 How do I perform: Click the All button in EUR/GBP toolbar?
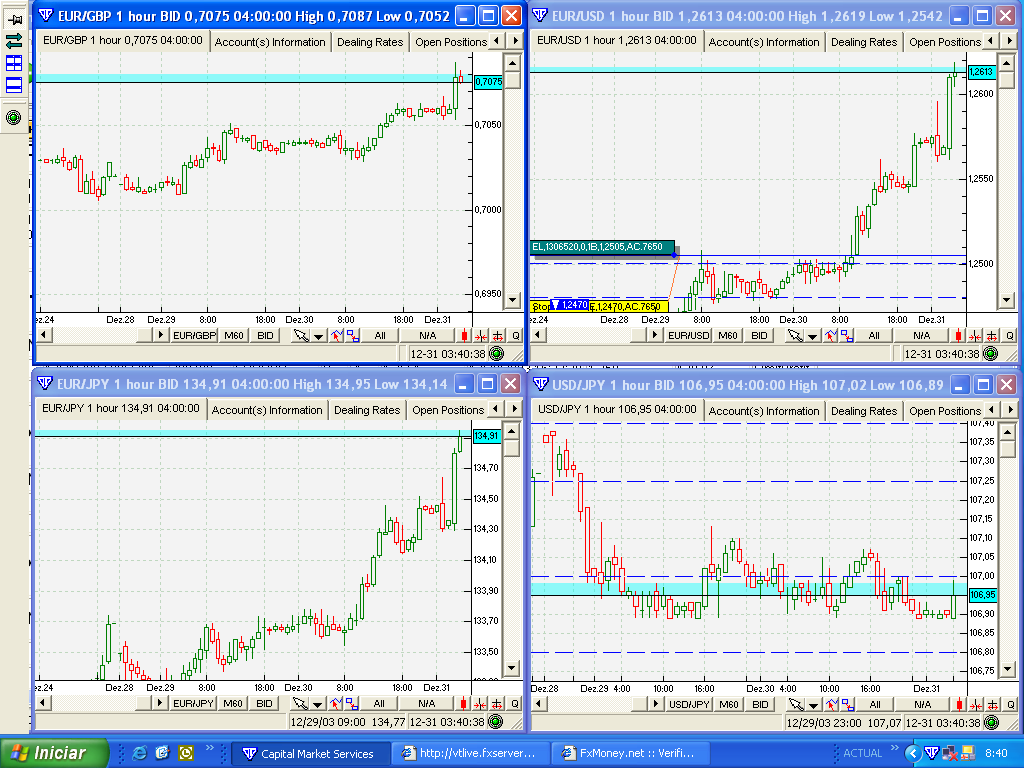(380, 336)
